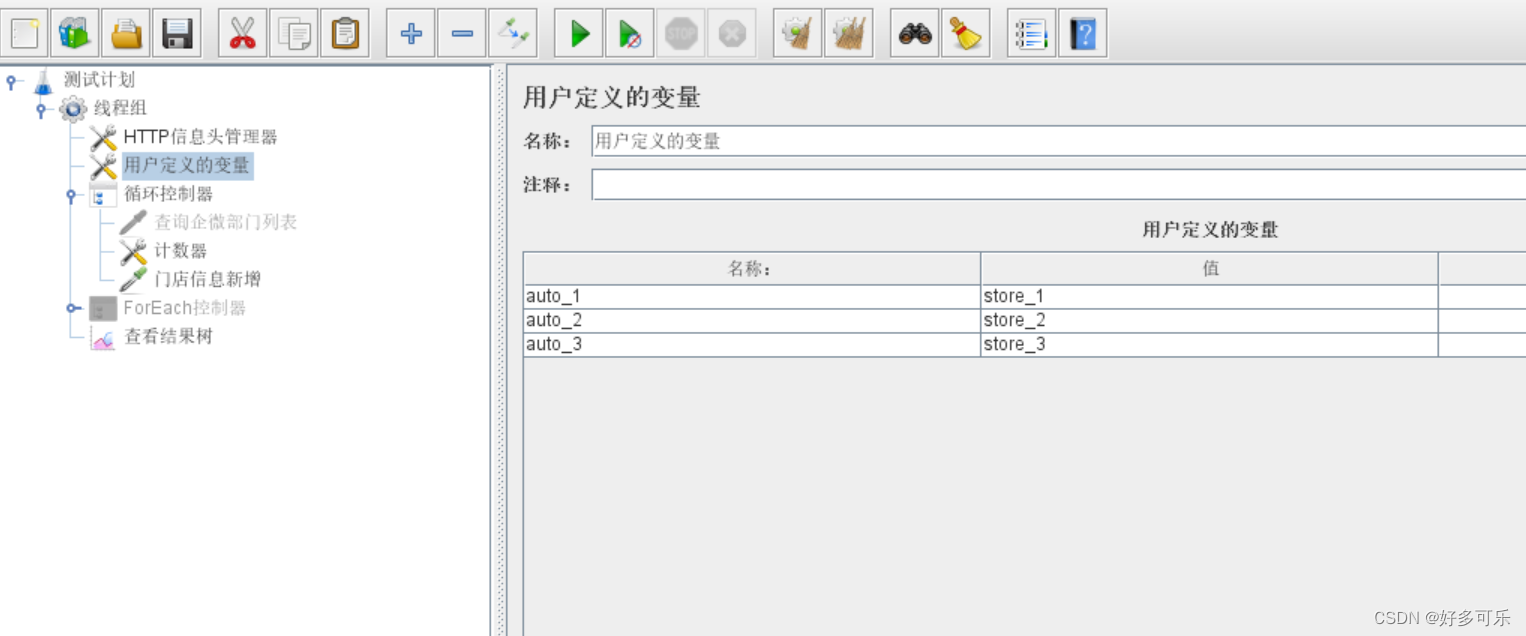The width and height of the screenshot is (1526, 636).
Task: Save the current test plan
Action: coord(177,32)
